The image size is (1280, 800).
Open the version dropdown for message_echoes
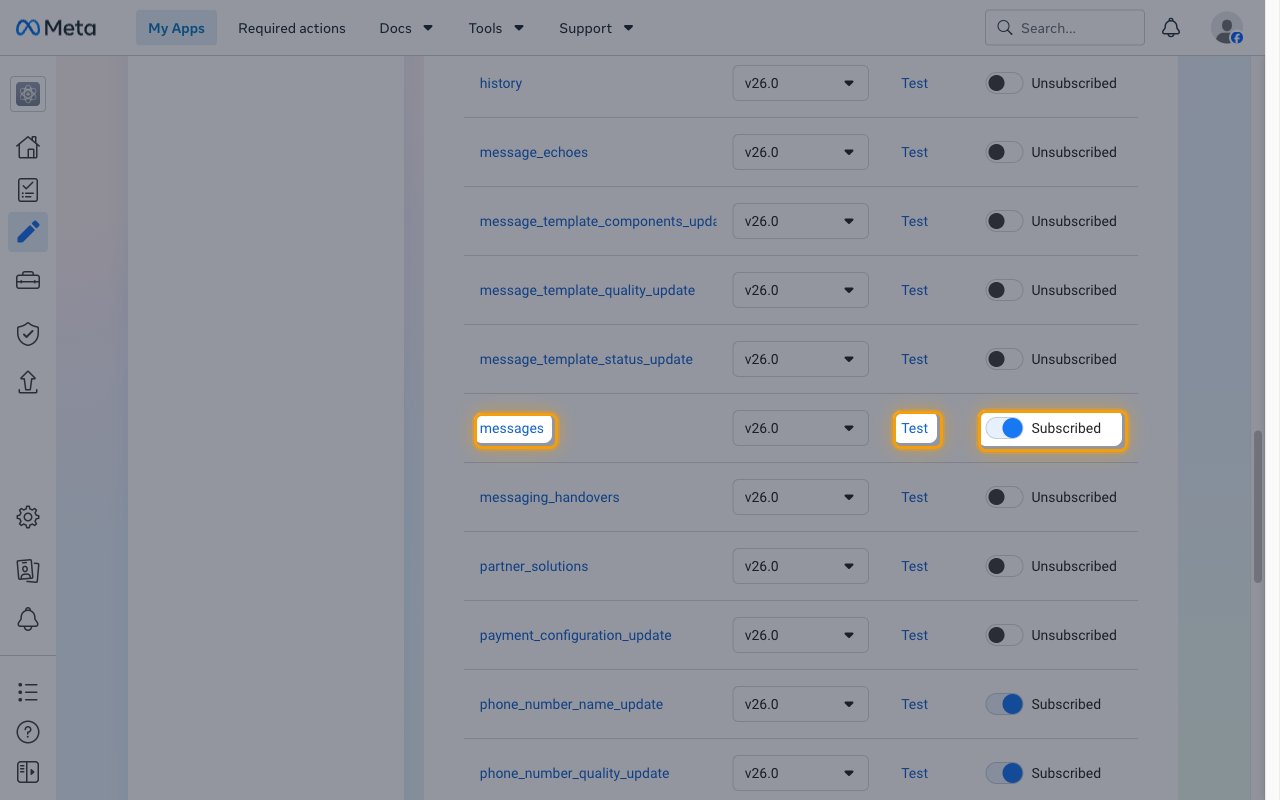pos(800,152)
